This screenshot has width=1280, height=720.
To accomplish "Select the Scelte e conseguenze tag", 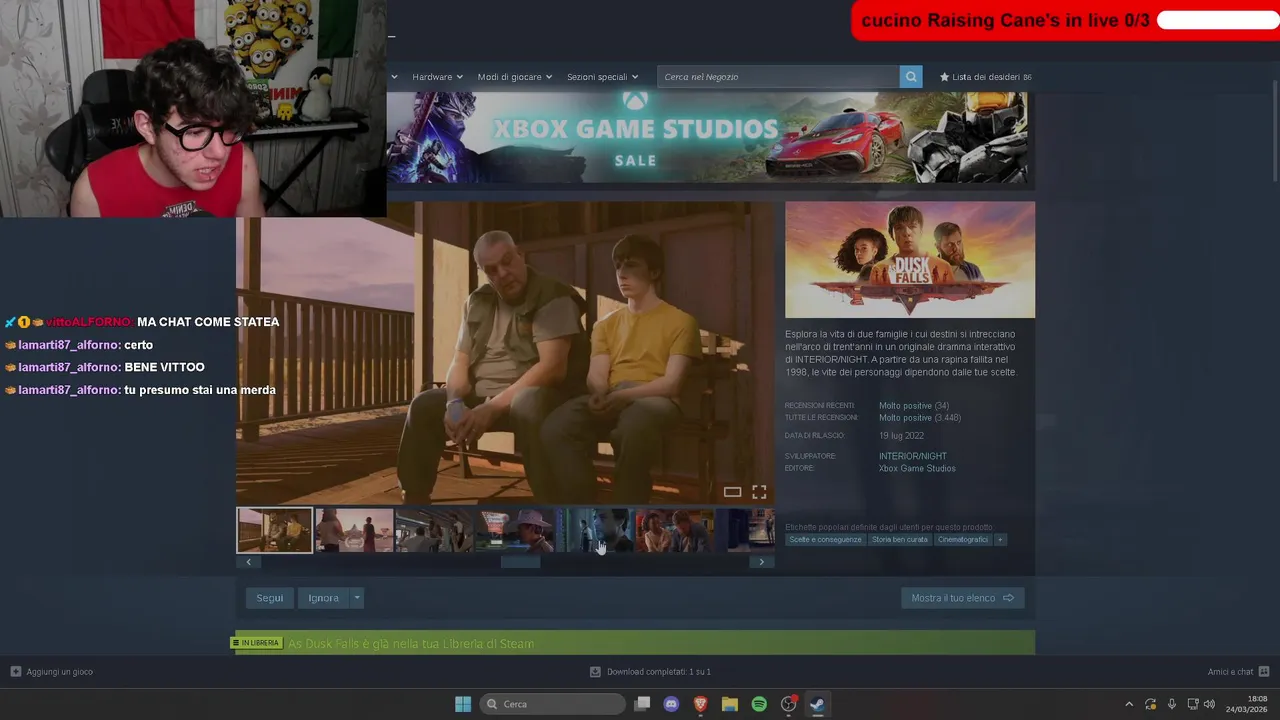I will [825, 540].
